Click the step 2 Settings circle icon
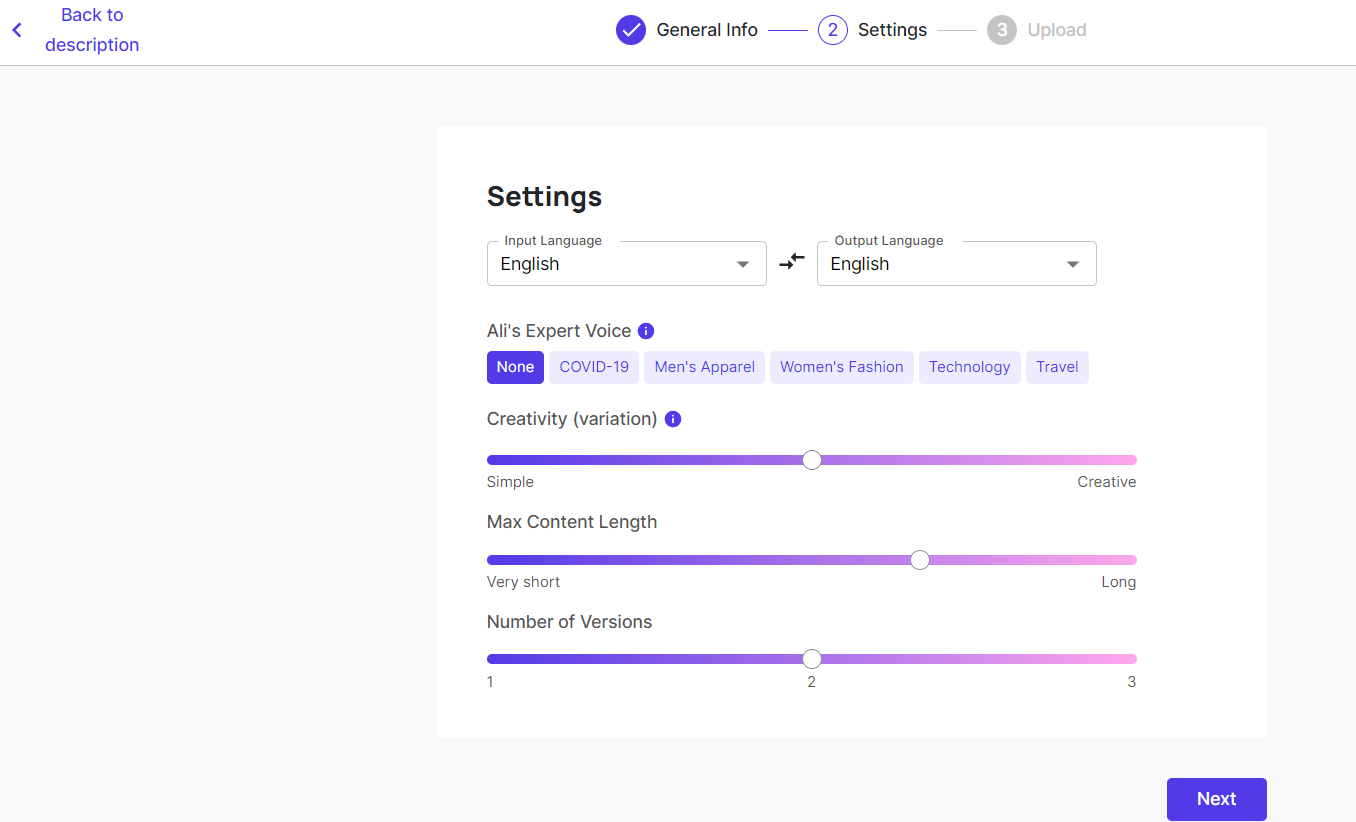The height and width of the screenshot is (822, 1356). 833,30
